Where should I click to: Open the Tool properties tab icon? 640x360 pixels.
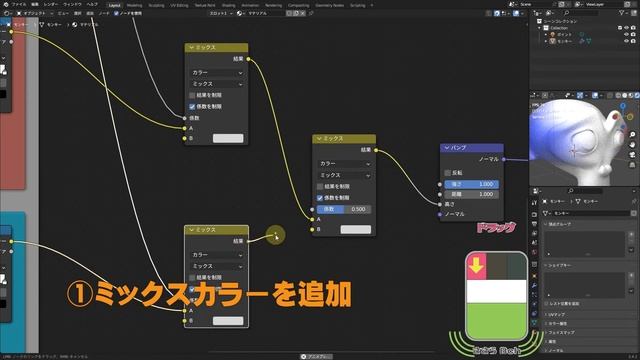[534, 202]
